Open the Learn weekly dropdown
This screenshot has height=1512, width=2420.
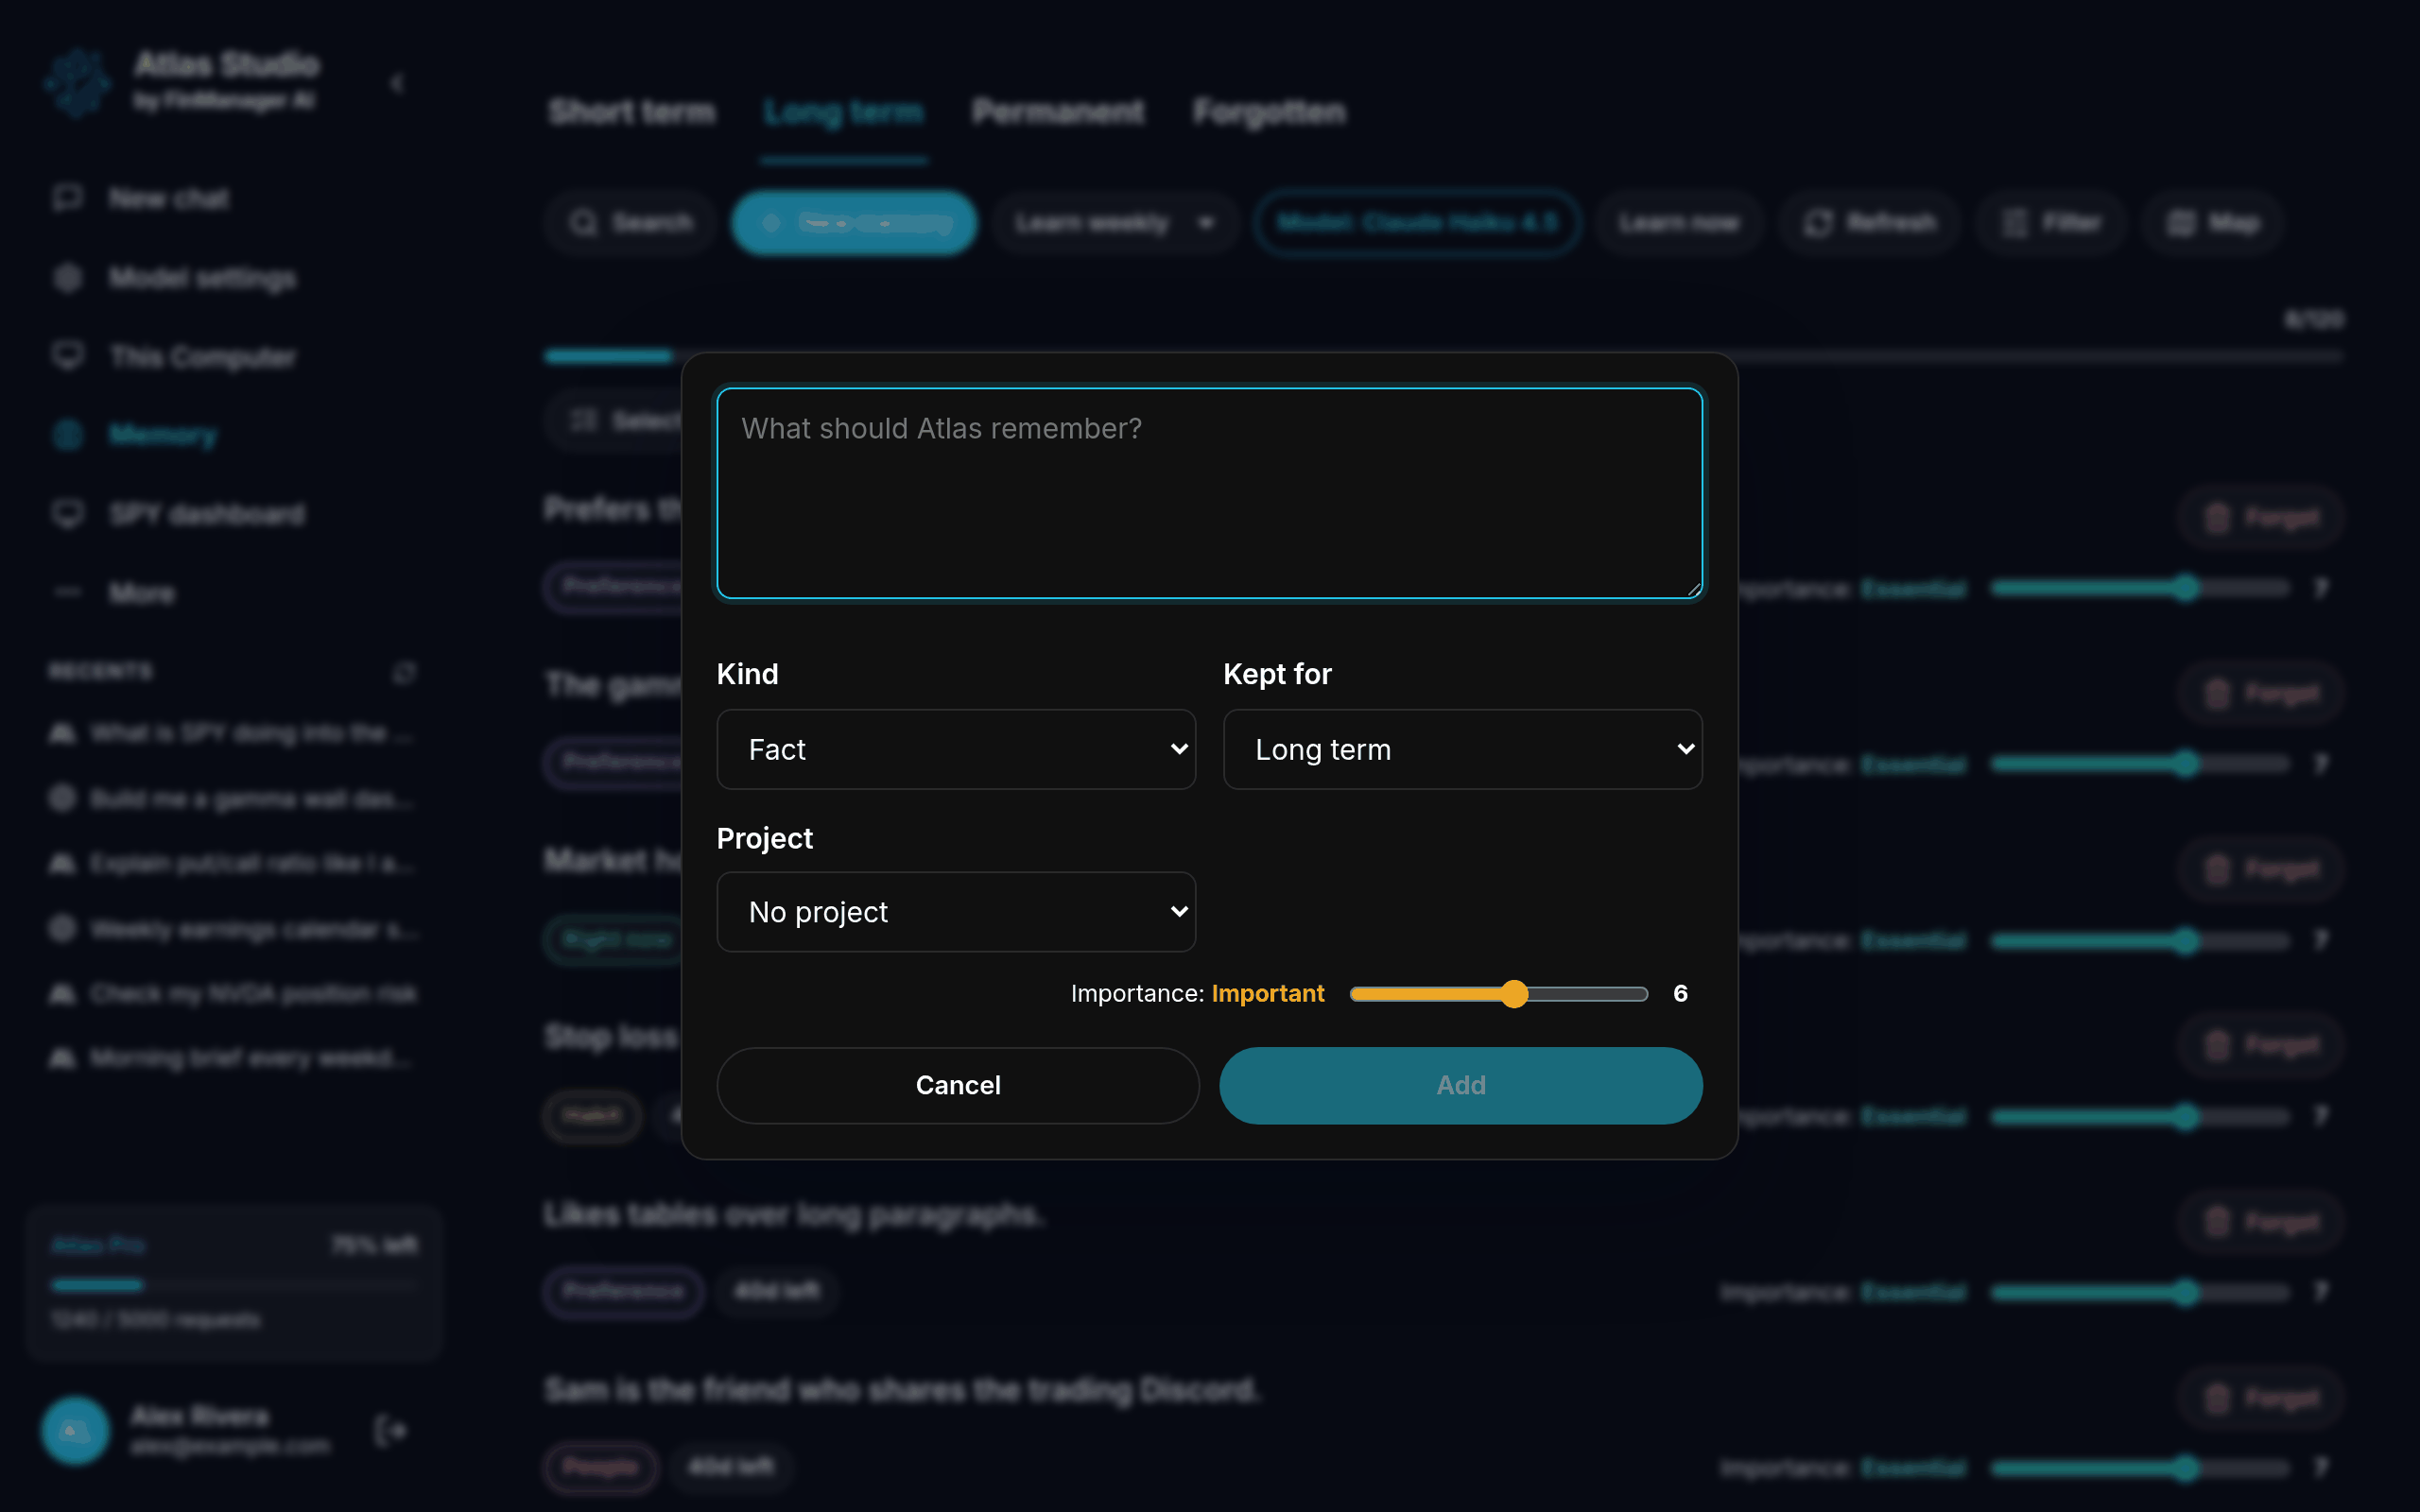click(x=1115, y=222)
